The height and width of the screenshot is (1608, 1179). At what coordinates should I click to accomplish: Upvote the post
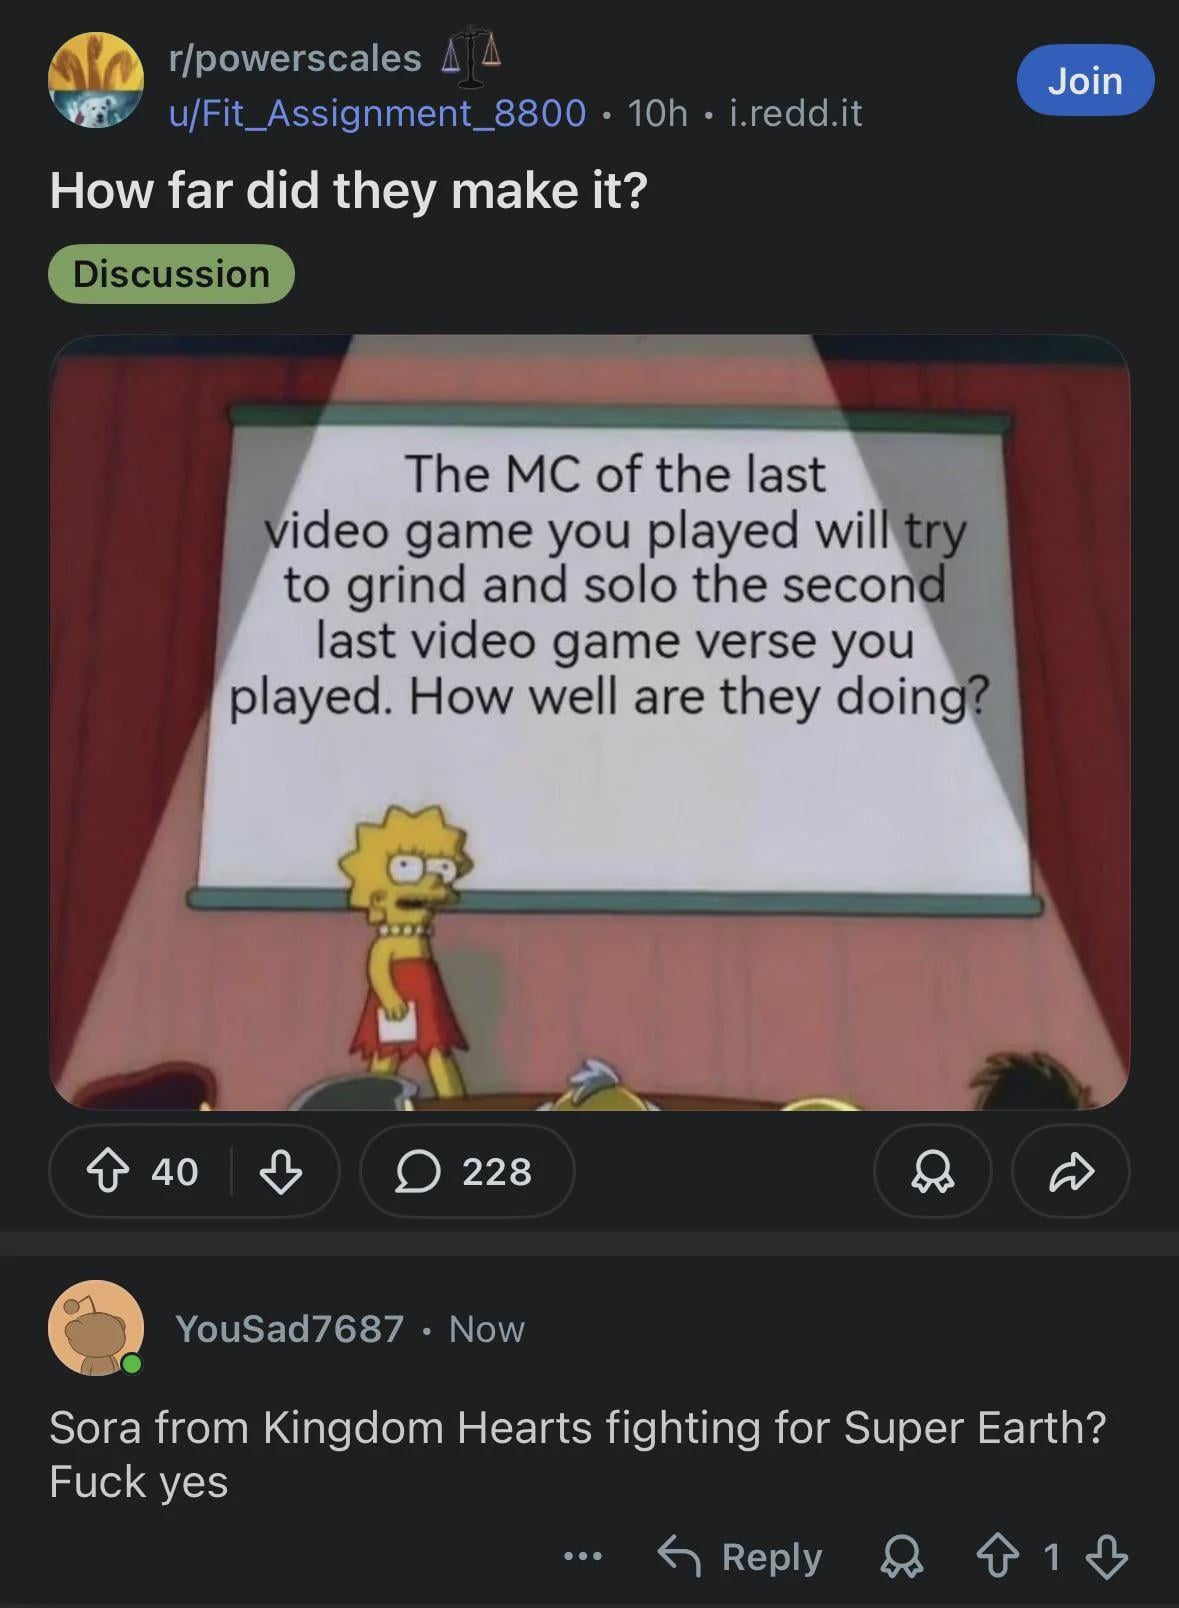107,1171
